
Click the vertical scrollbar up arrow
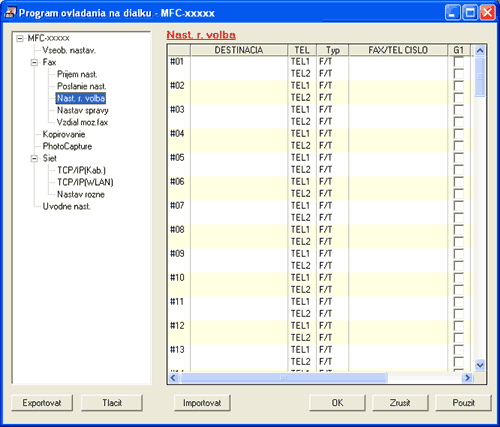point(480,50)
